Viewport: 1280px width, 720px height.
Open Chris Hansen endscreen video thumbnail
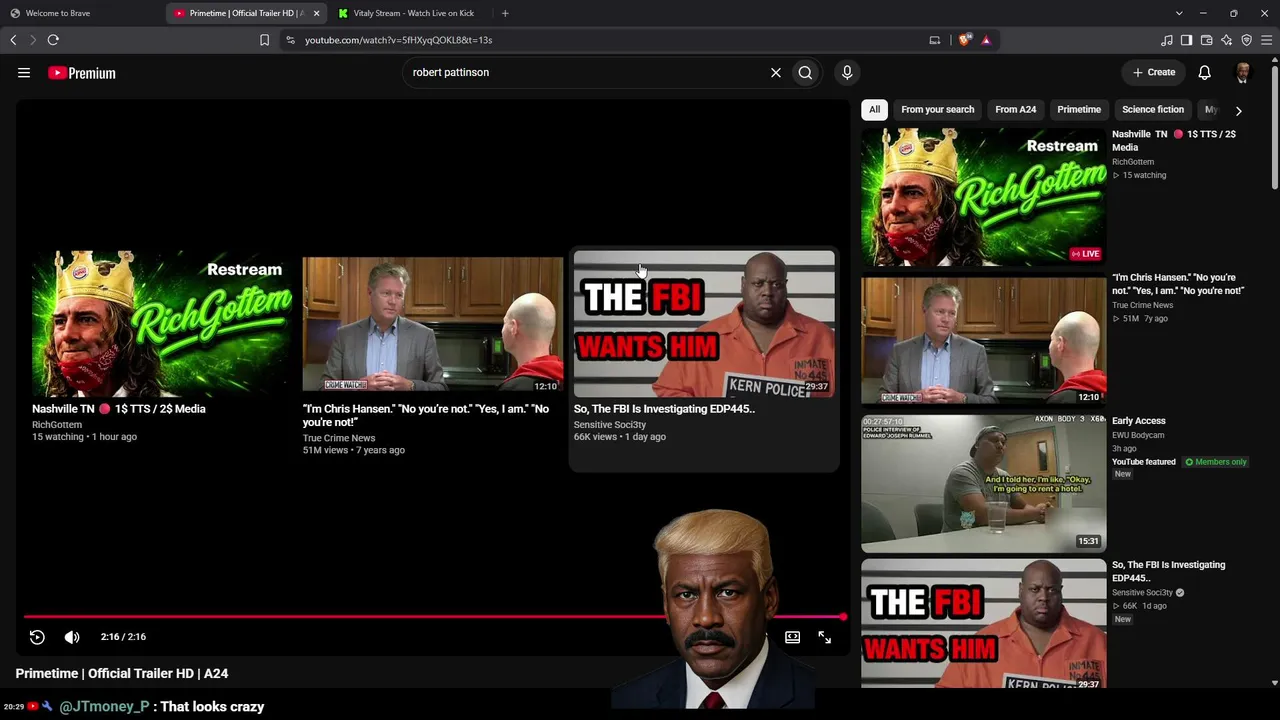pos(433,324)
